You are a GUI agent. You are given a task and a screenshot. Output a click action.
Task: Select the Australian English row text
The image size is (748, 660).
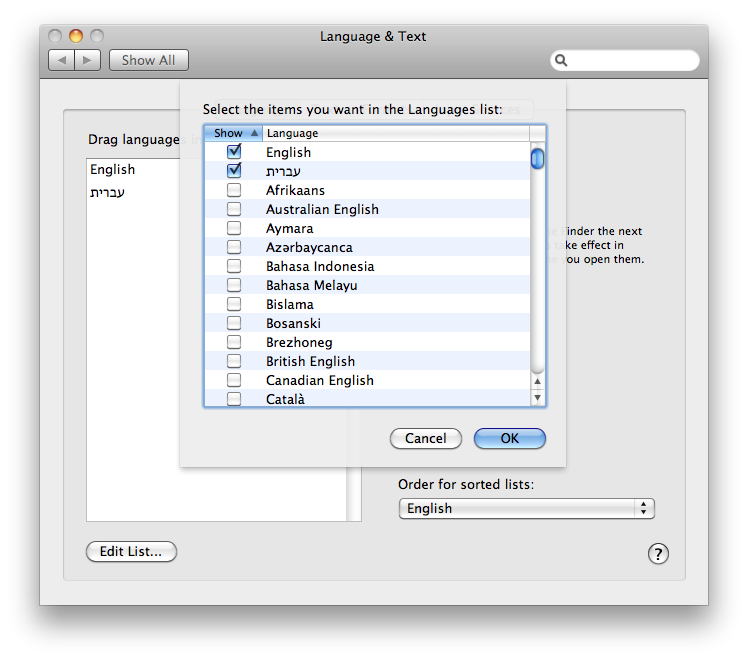pyautogui.click(x=322, y=209)
